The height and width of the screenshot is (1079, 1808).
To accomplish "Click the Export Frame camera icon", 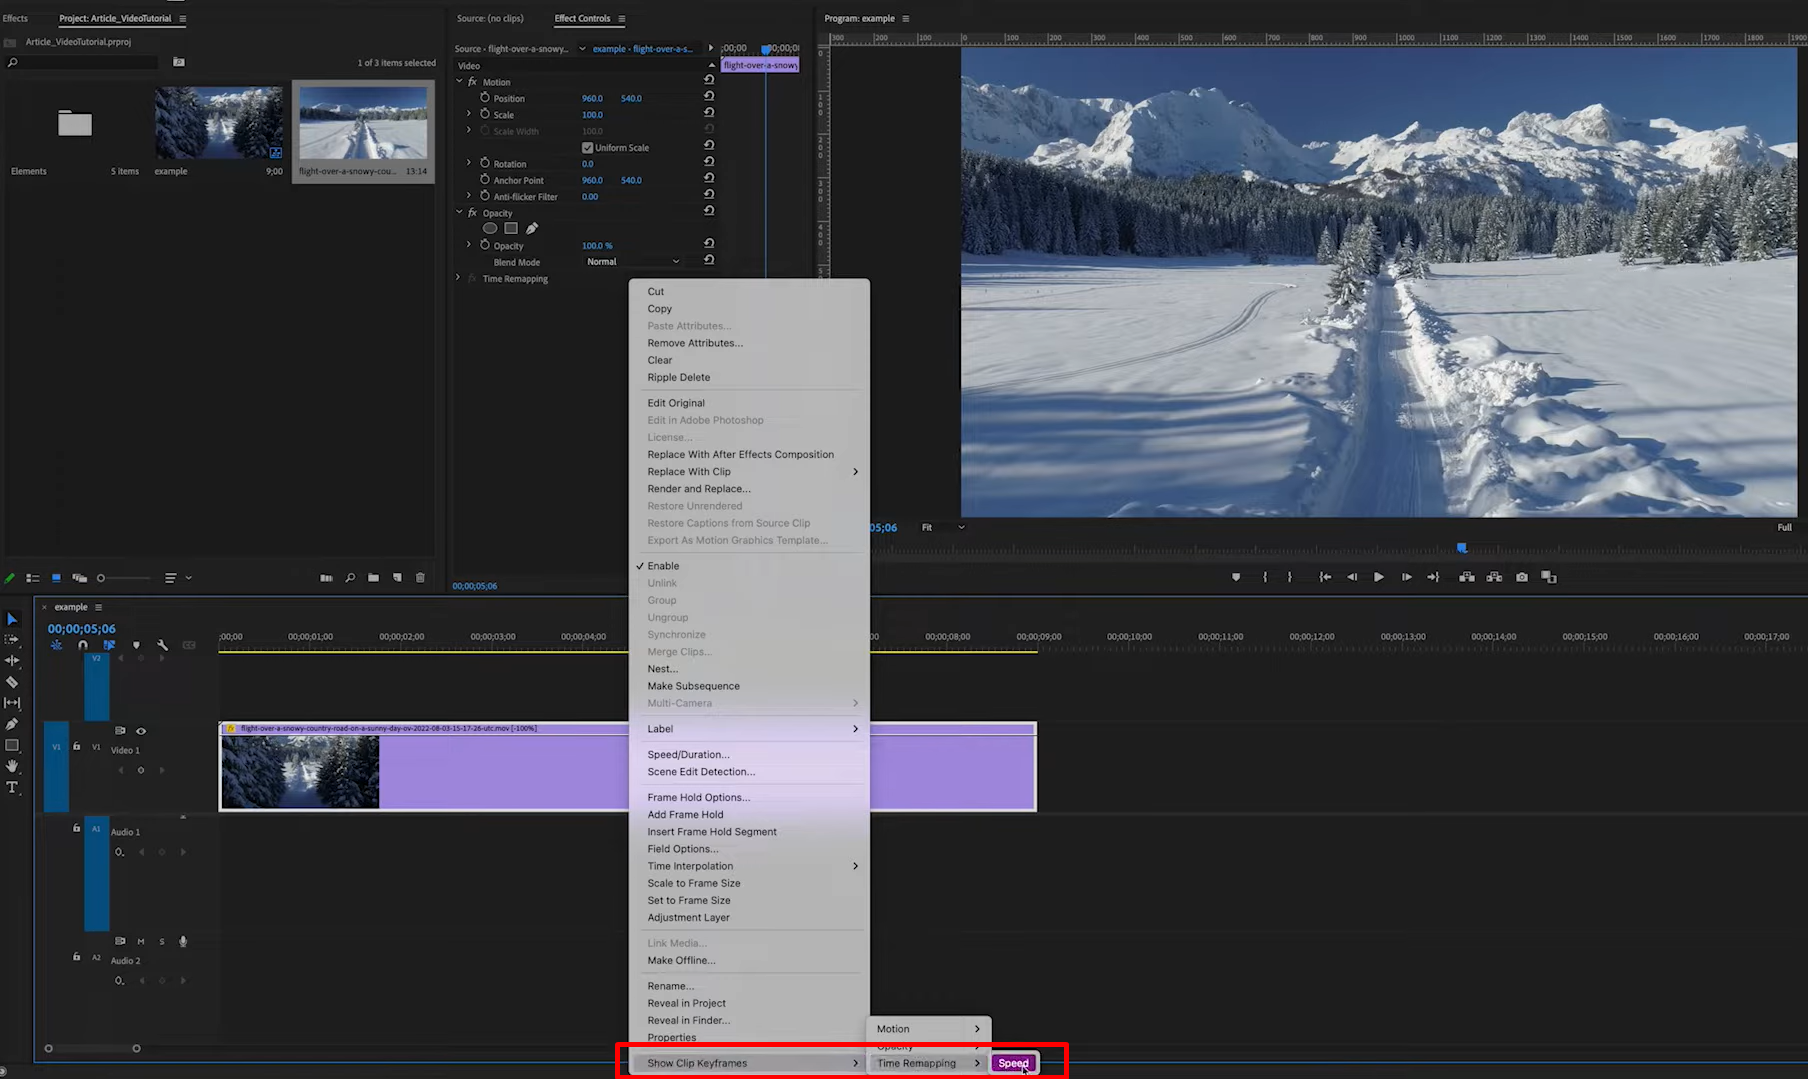I will (1521, 577).
